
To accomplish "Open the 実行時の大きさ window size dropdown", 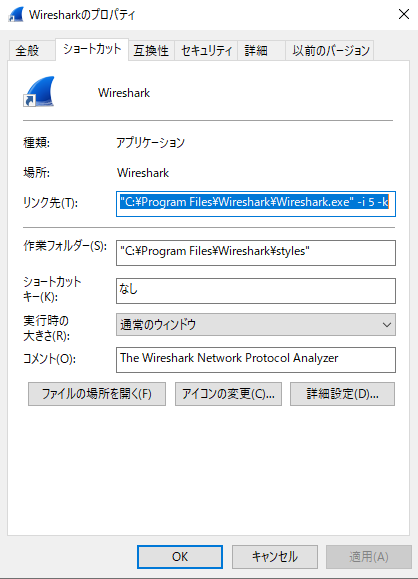I will [256, 325].
